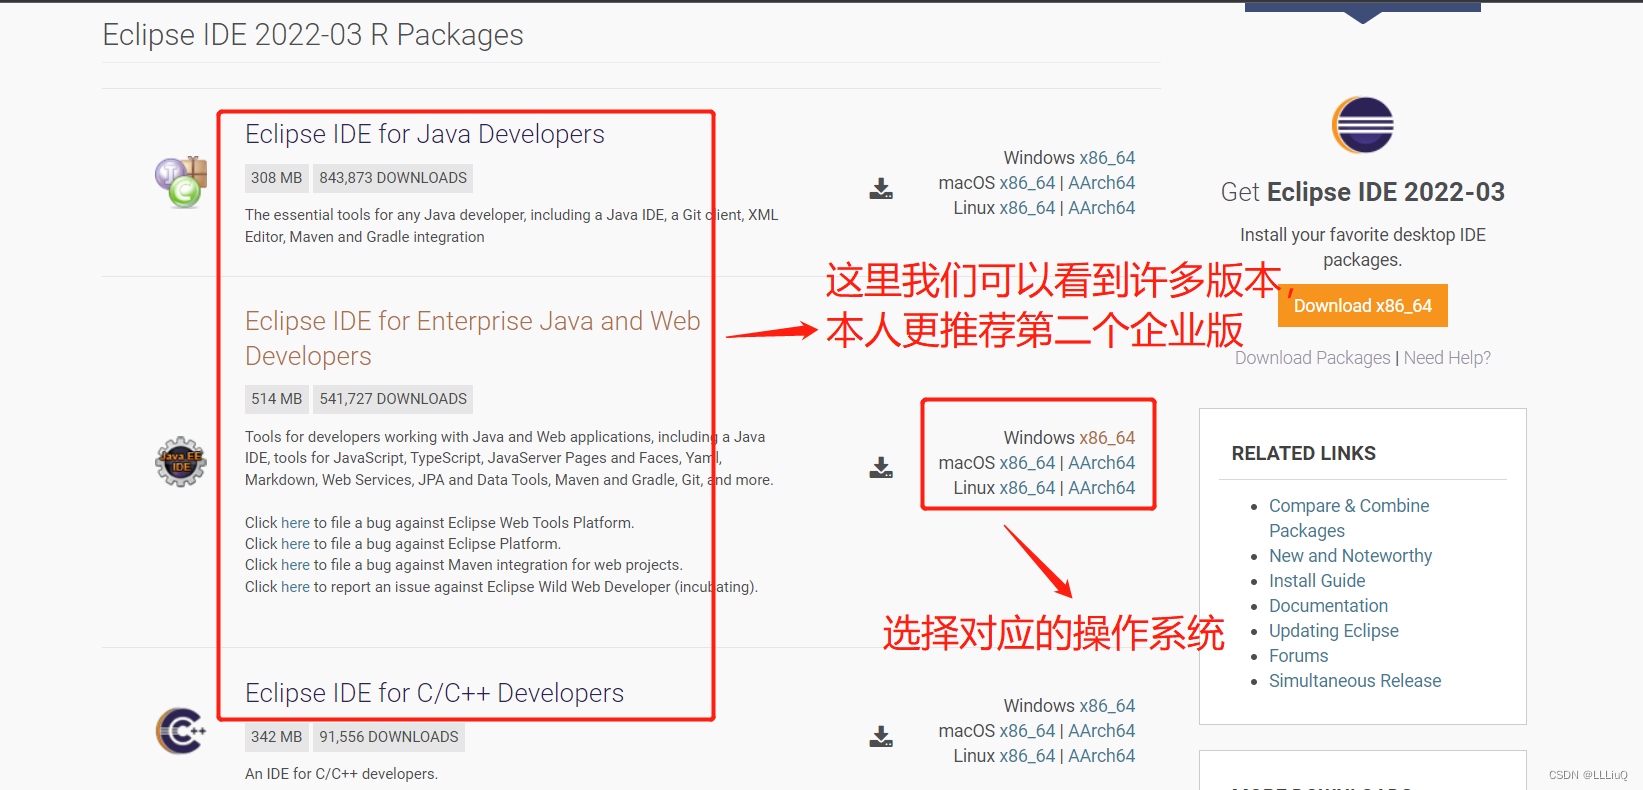Select macOS x86_64 for Enterprise Java package
This screenshot has width=1643, height=790.
[x=1027, y=463]
